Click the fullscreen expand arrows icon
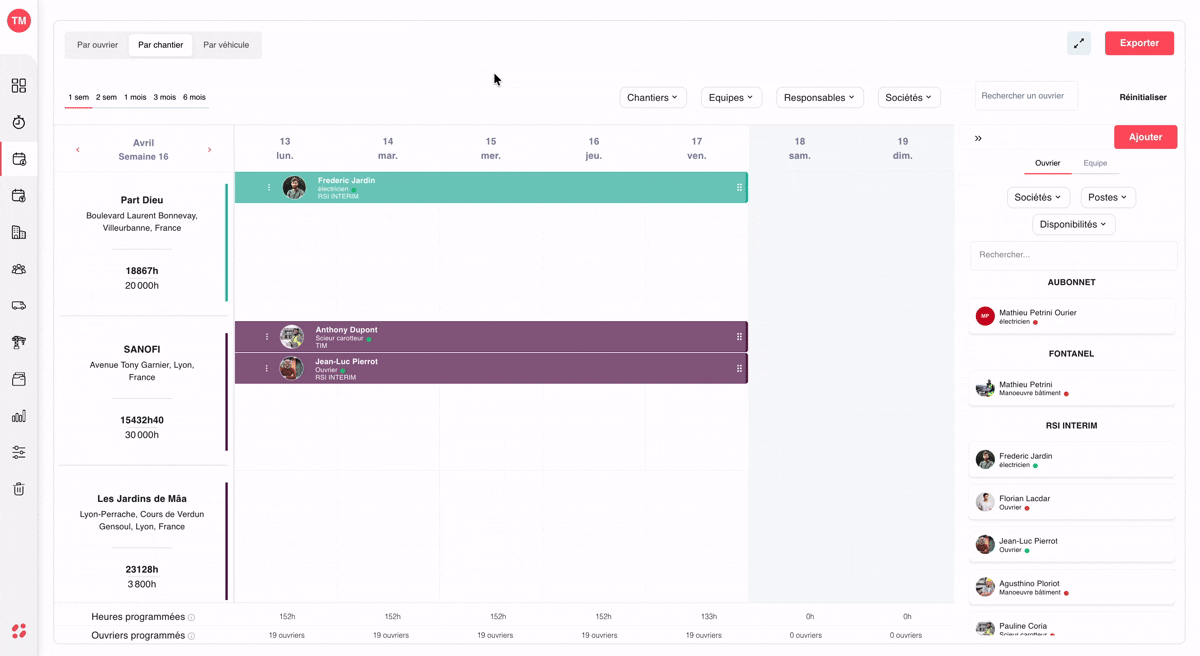The height and width of the screenshot is (656, 1200). pyautogui.click(x=1079, y=44)
